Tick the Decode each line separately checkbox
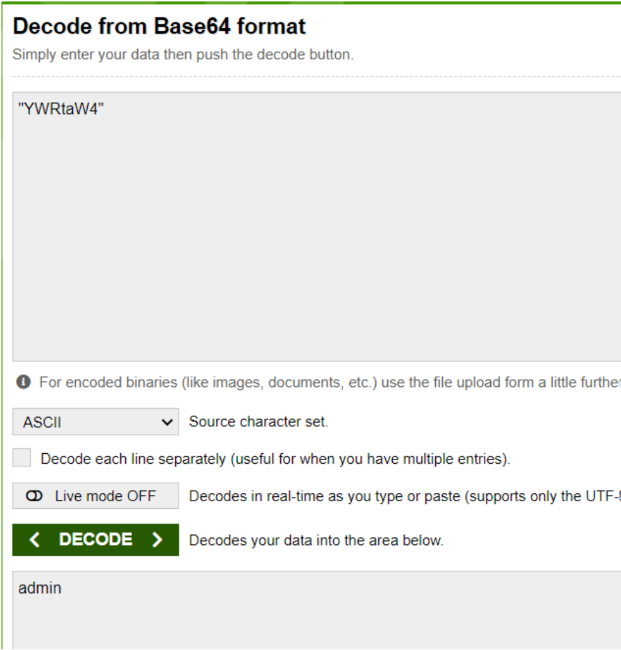Screen dimensions: 621x650 (x=22, y=459)
